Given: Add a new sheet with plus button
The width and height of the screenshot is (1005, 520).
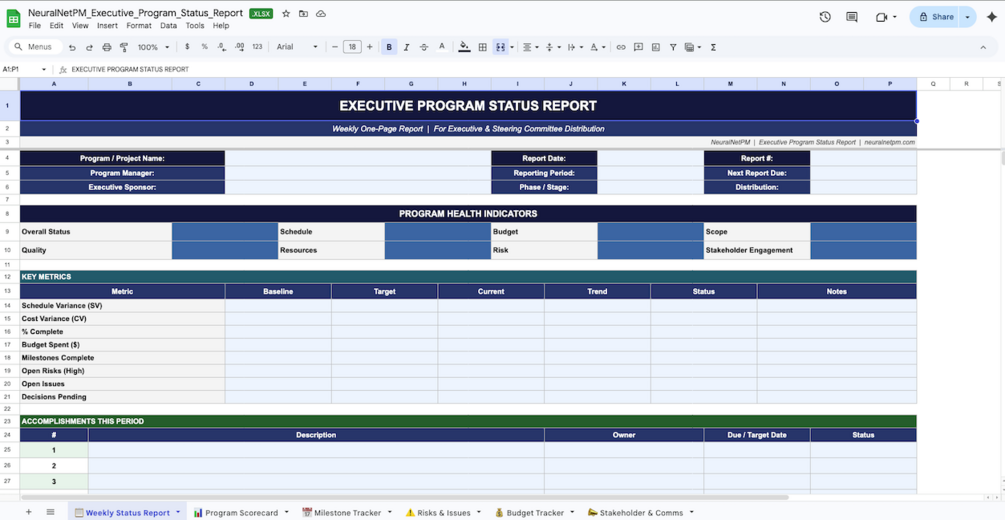Looking at the screenshot, I should (x=28, y=512).
